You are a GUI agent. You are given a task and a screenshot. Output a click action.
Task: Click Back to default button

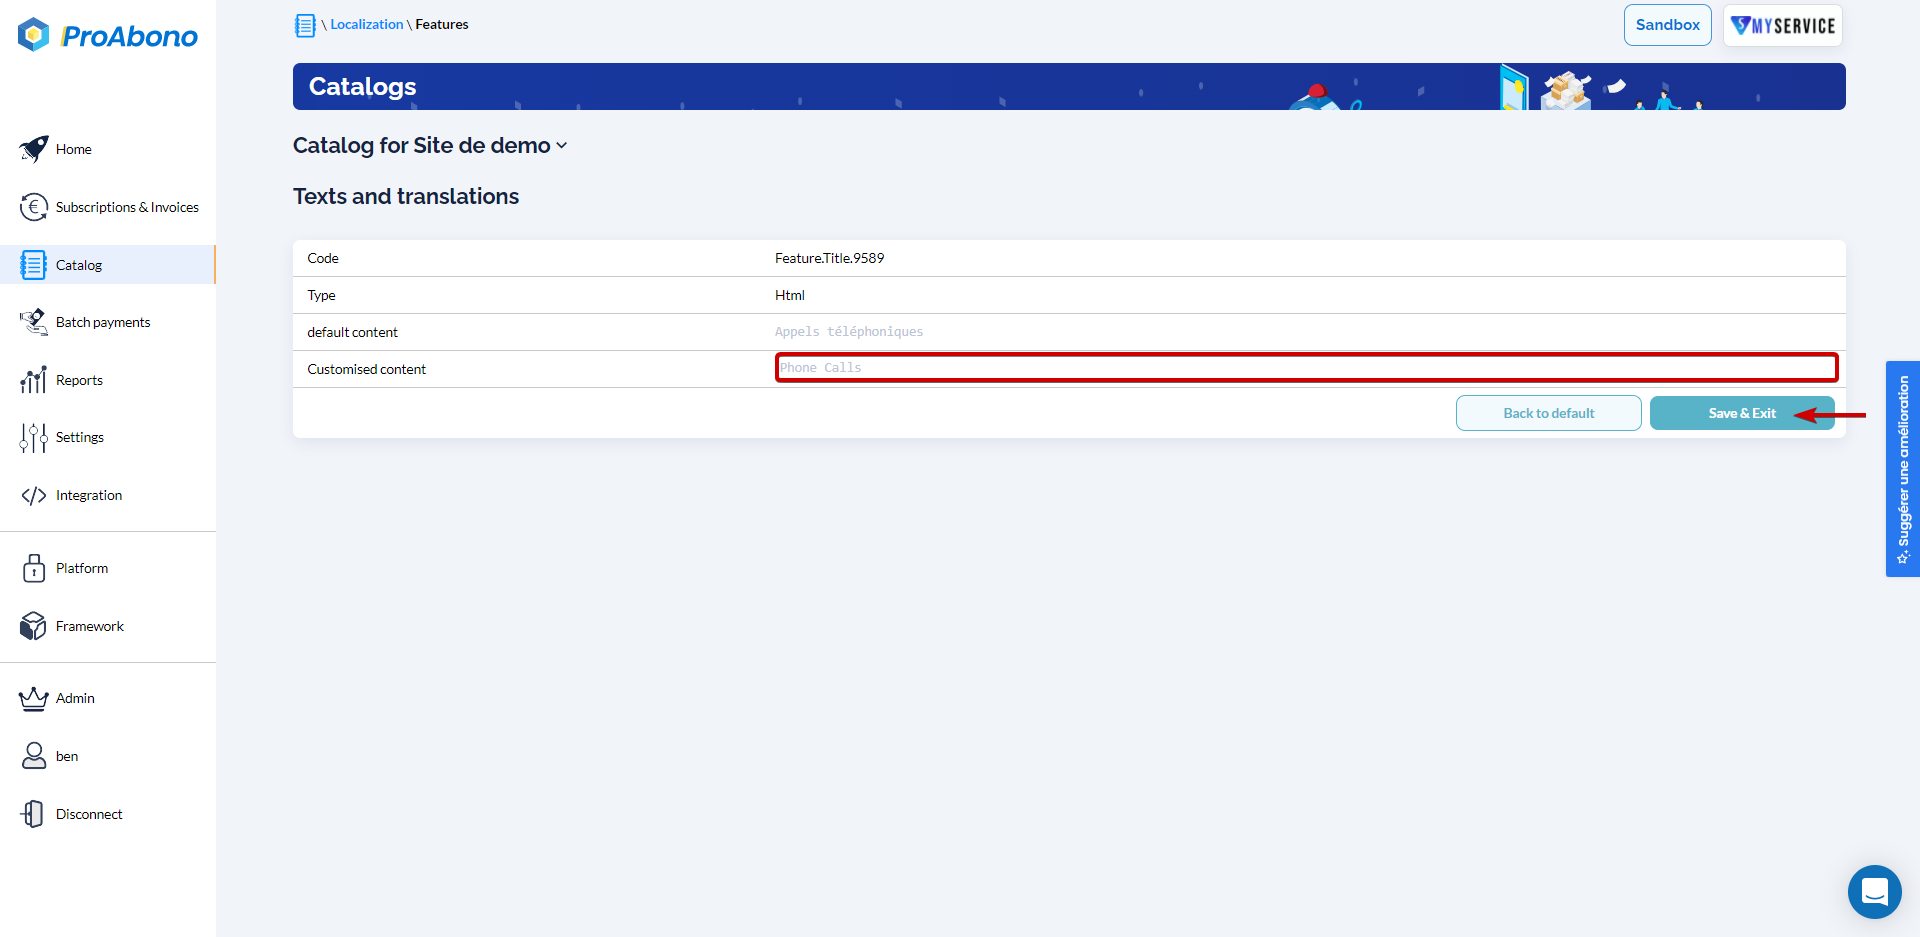coord(1549,413)
